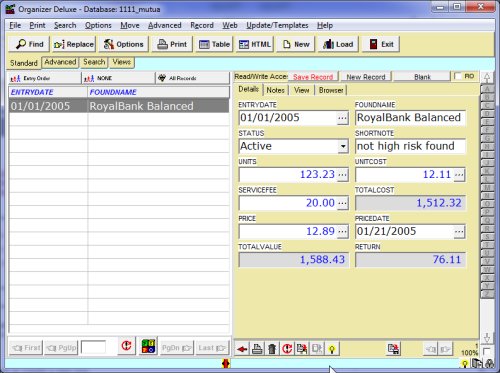Screen dimensions: 500x373
Task: Click the First navigation button
Action: pyautogui.click(x=26, y=348)
